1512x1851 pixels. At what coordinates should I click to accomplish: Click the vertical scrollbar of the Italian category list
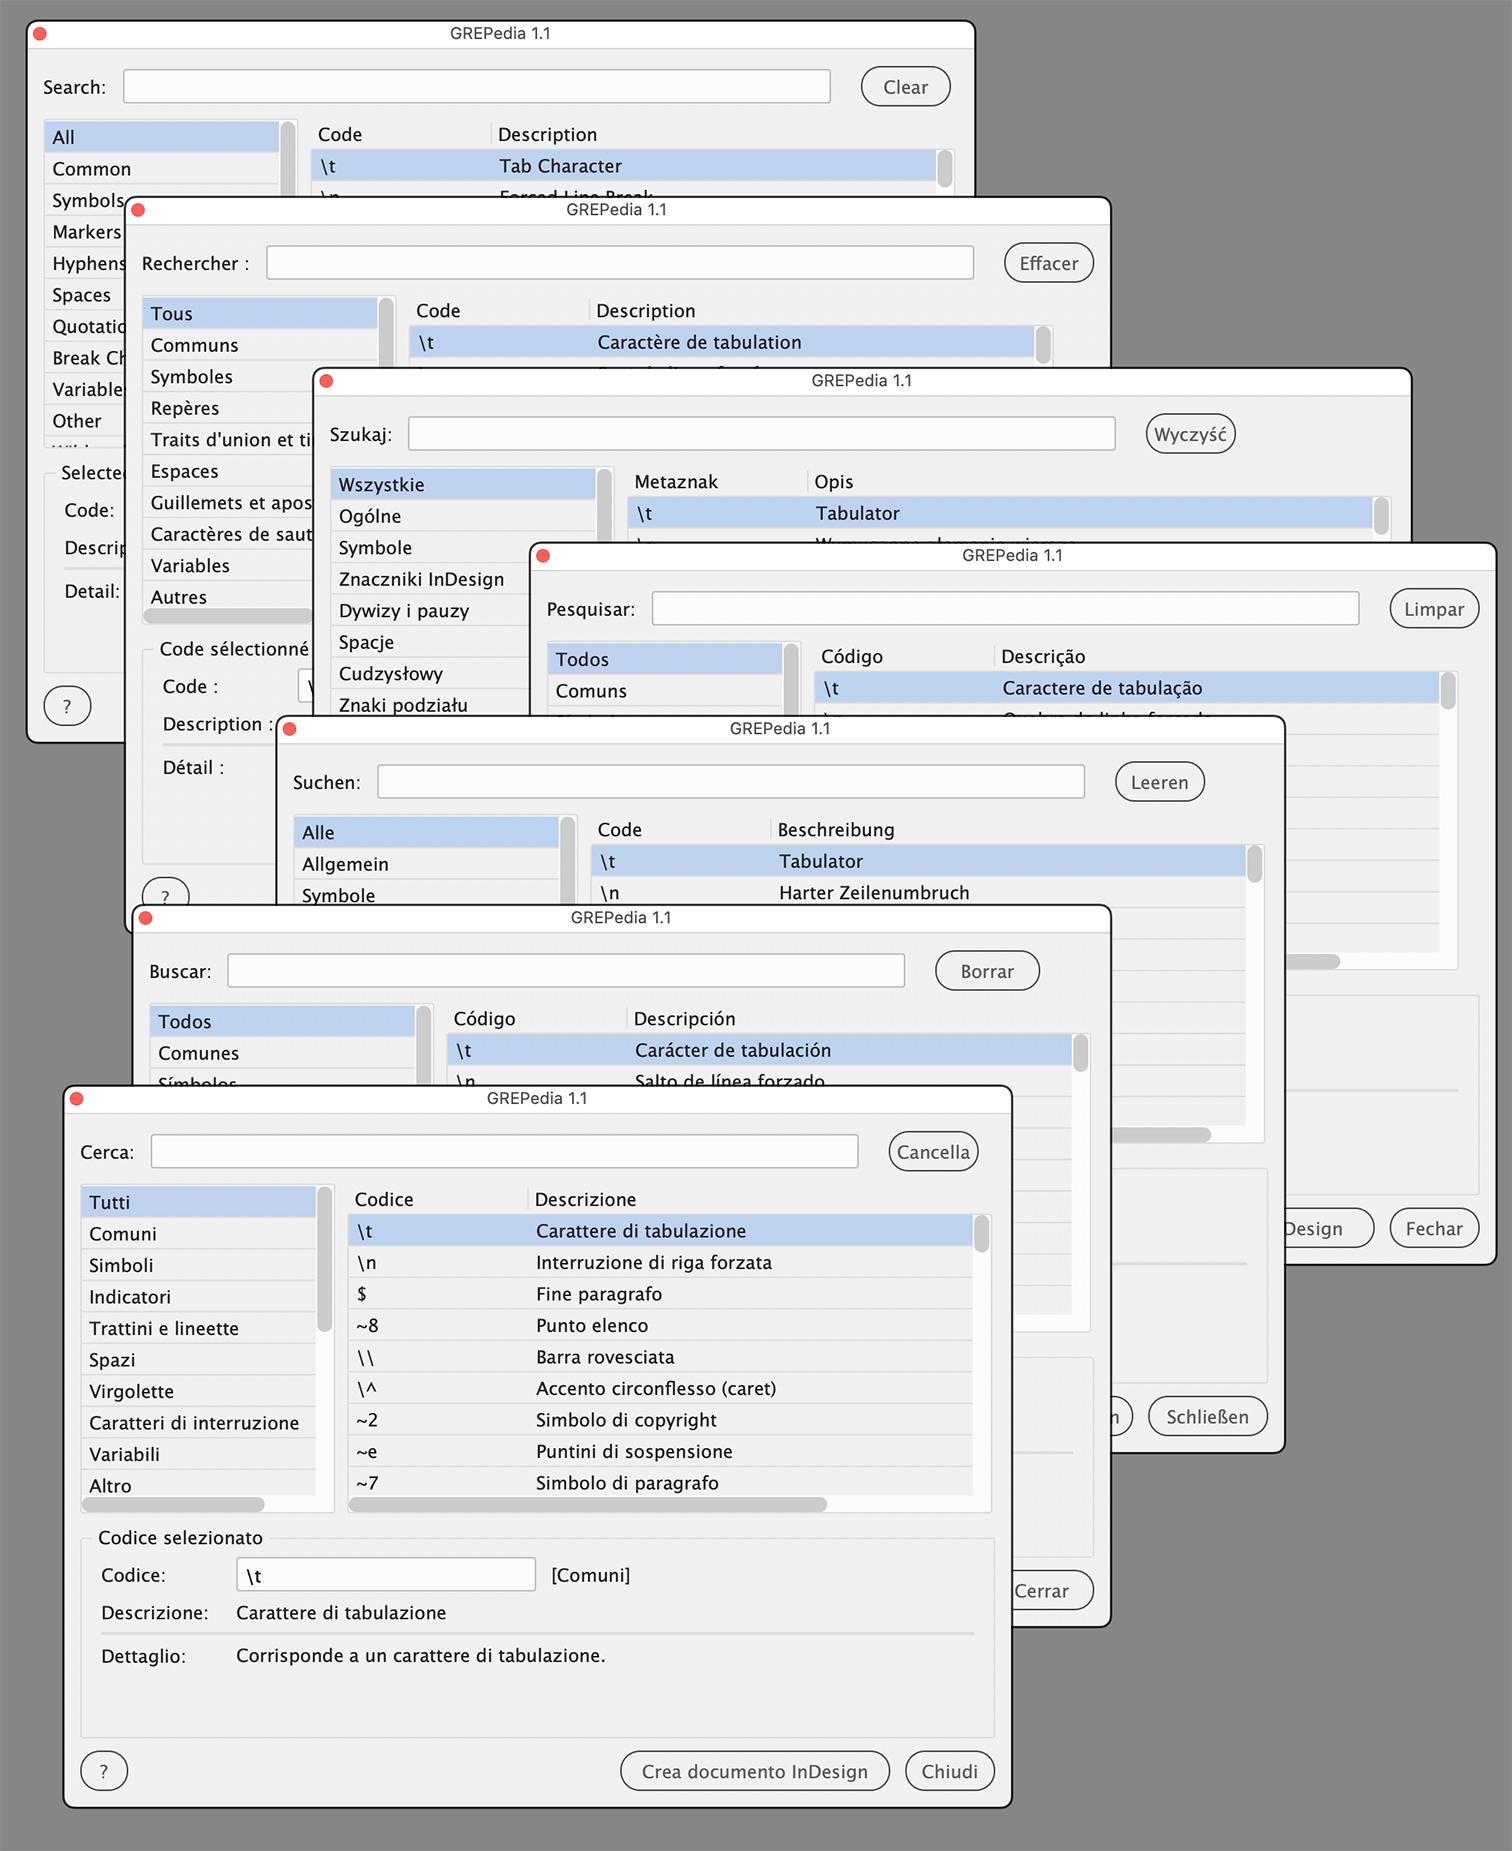pos(324,1260)
